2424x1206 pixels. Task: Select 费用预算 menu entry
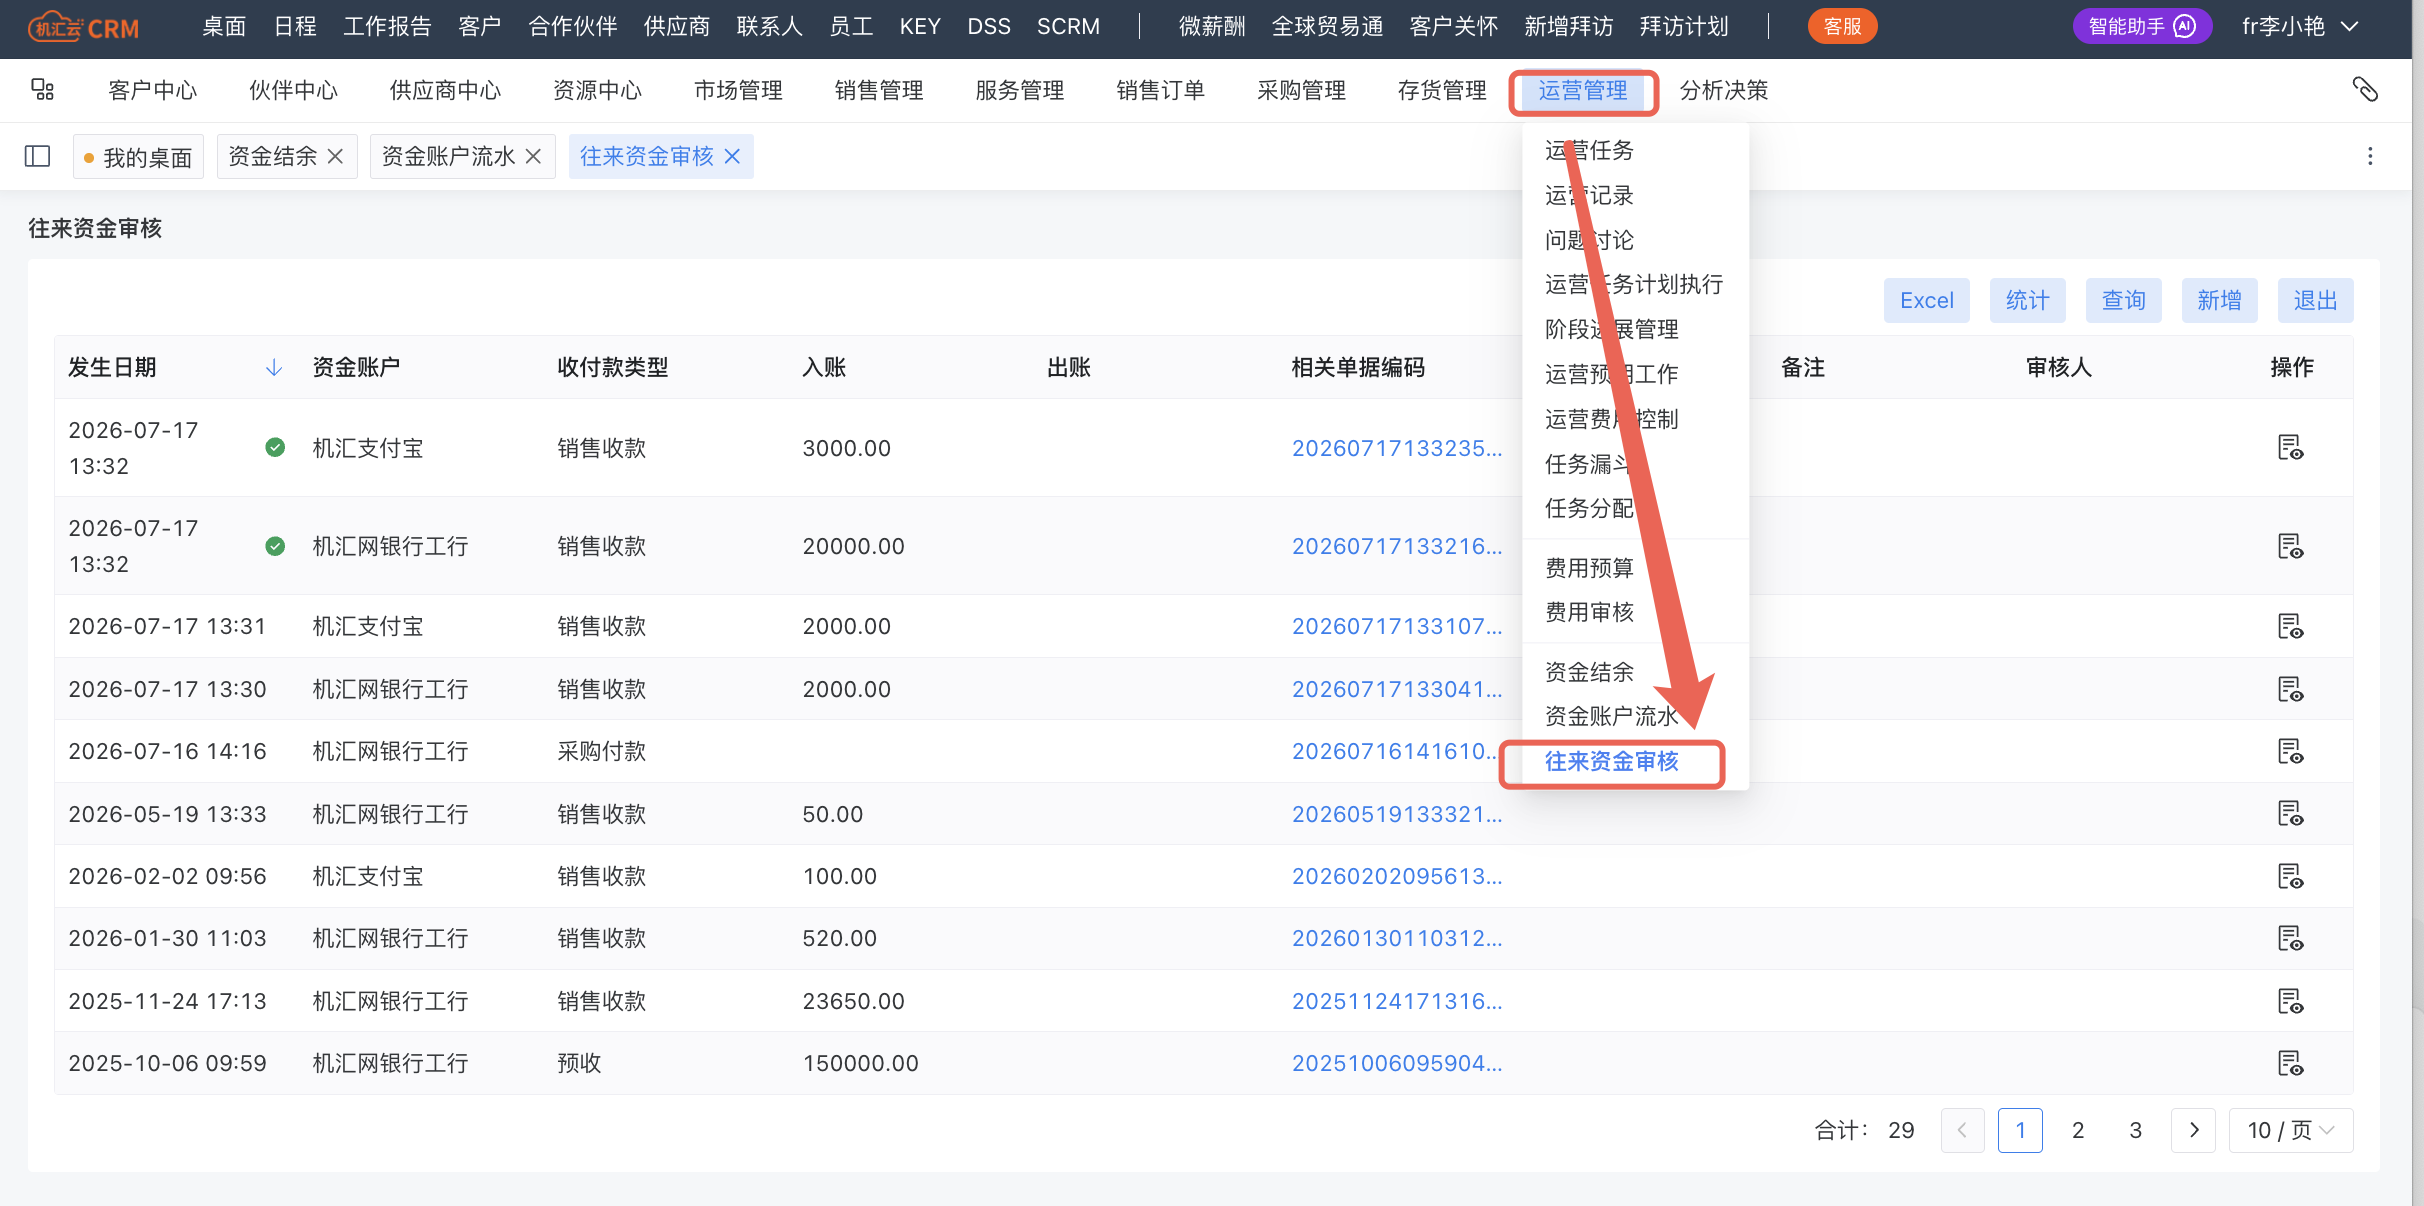(x=1589, y=568)
